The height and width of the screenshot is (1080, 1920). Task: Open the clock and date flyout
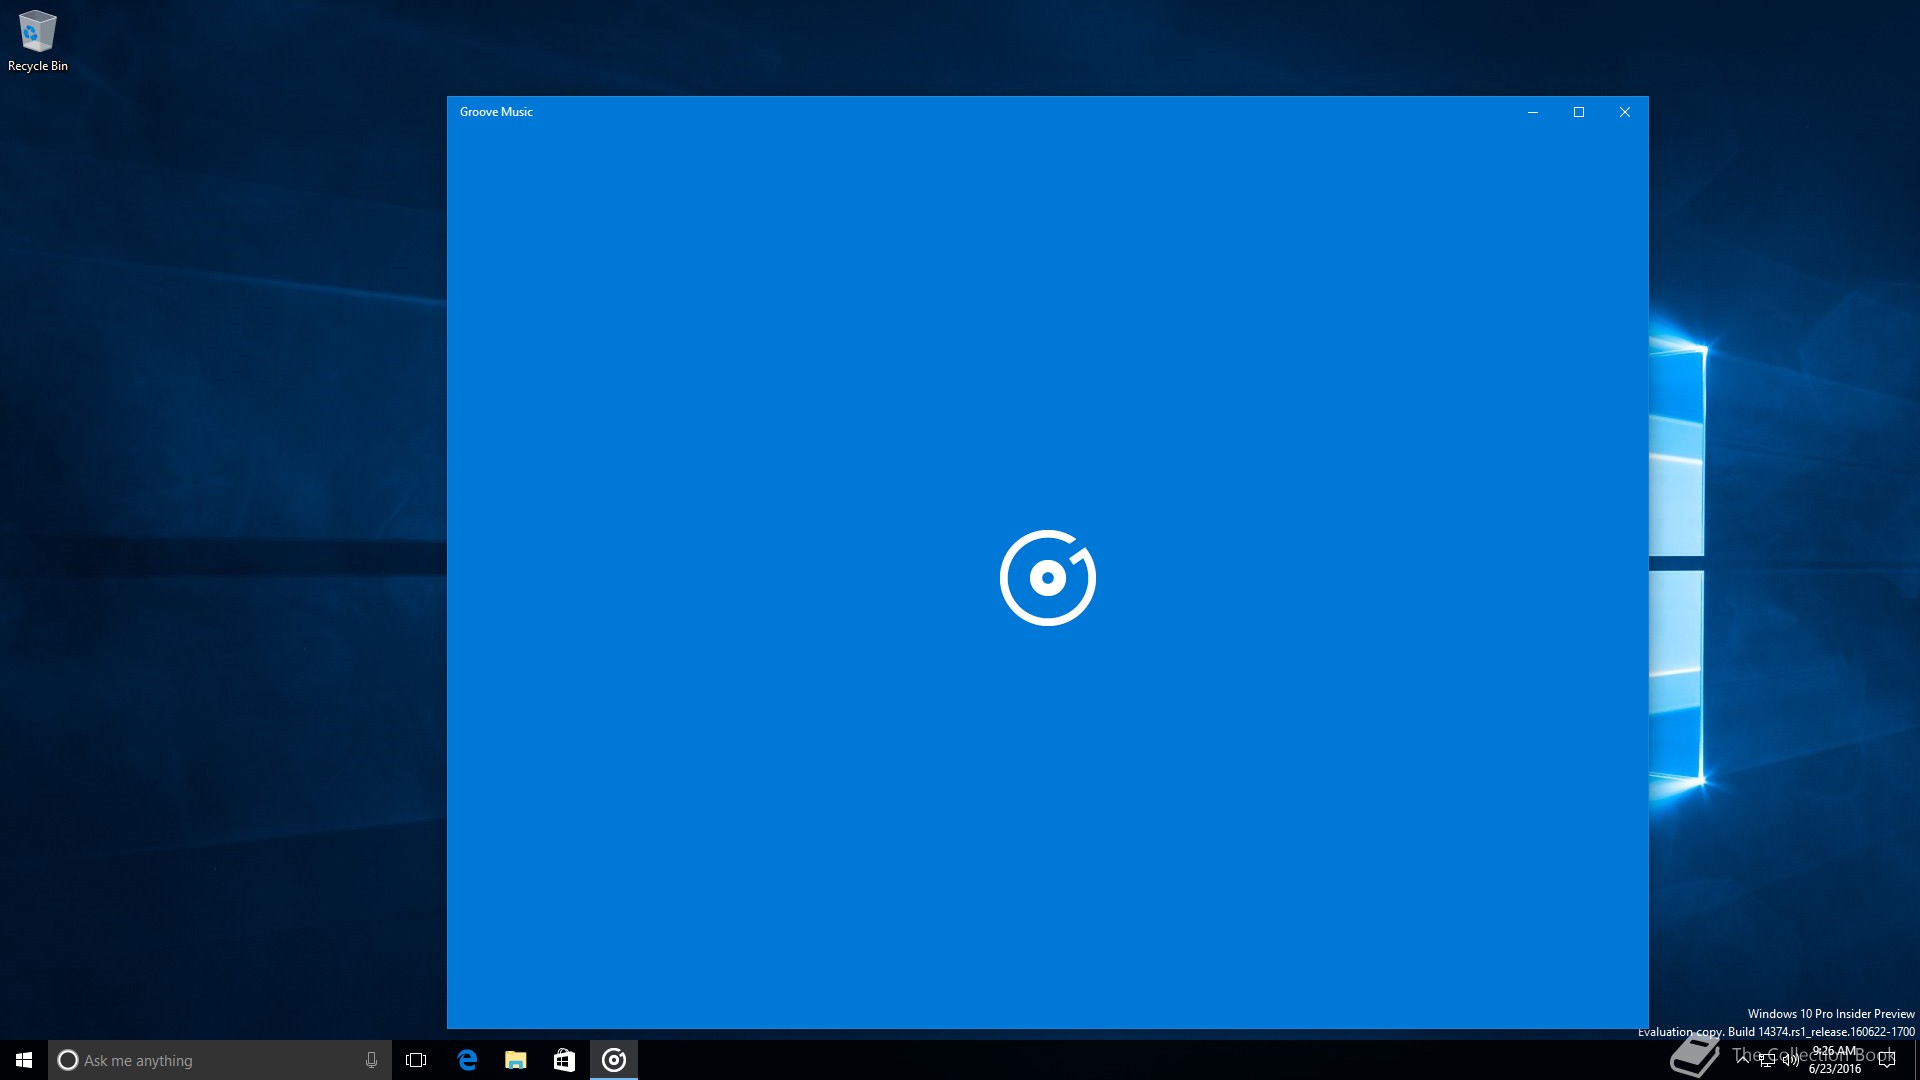tap(1835, 1060)
